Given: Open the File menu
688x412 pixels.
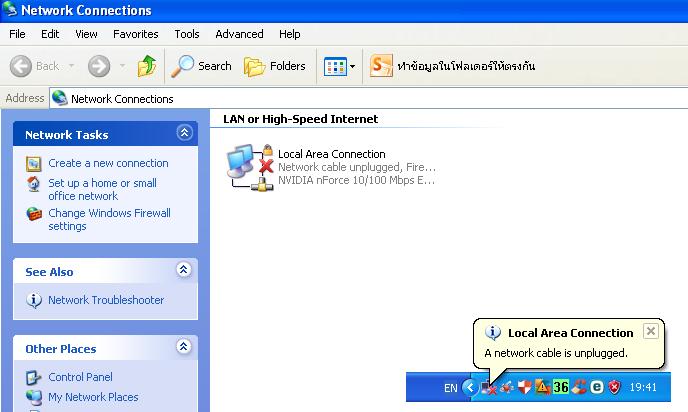Looking at the screenshot, I should click(x=17, y=34).
